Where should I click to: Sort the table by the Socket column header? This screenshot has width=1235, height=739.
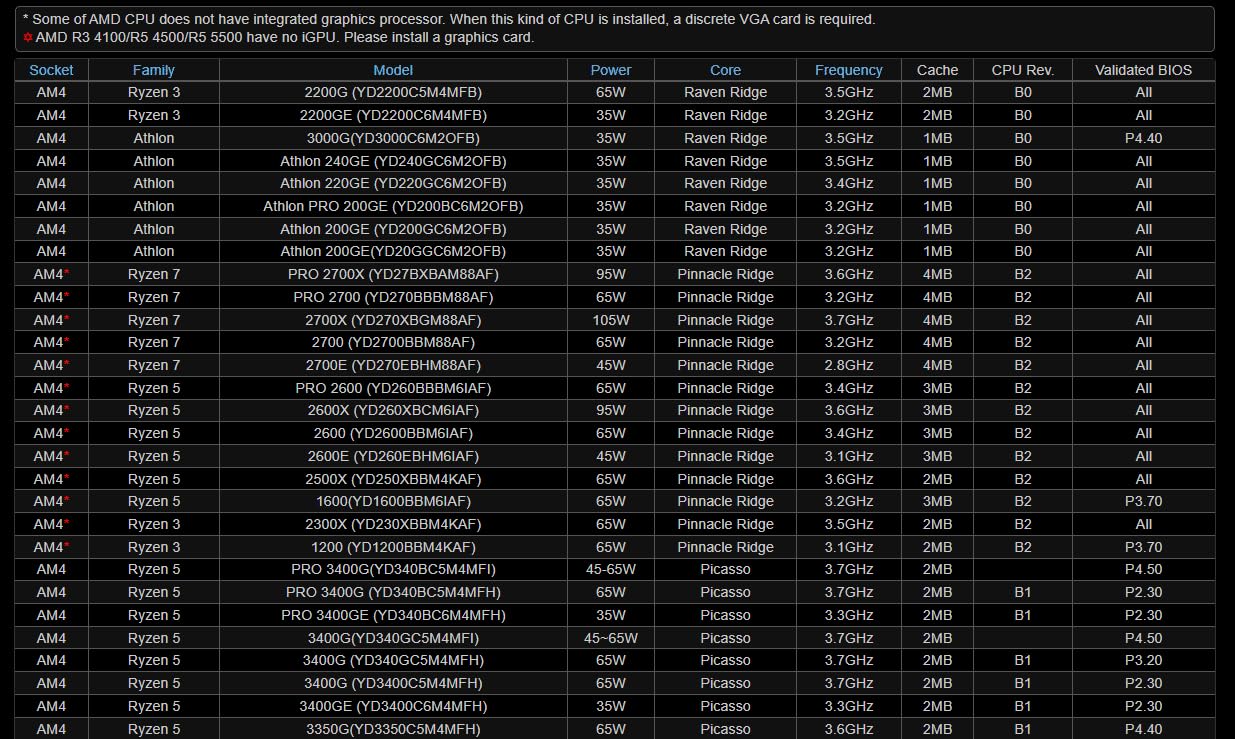pos(51,70)
